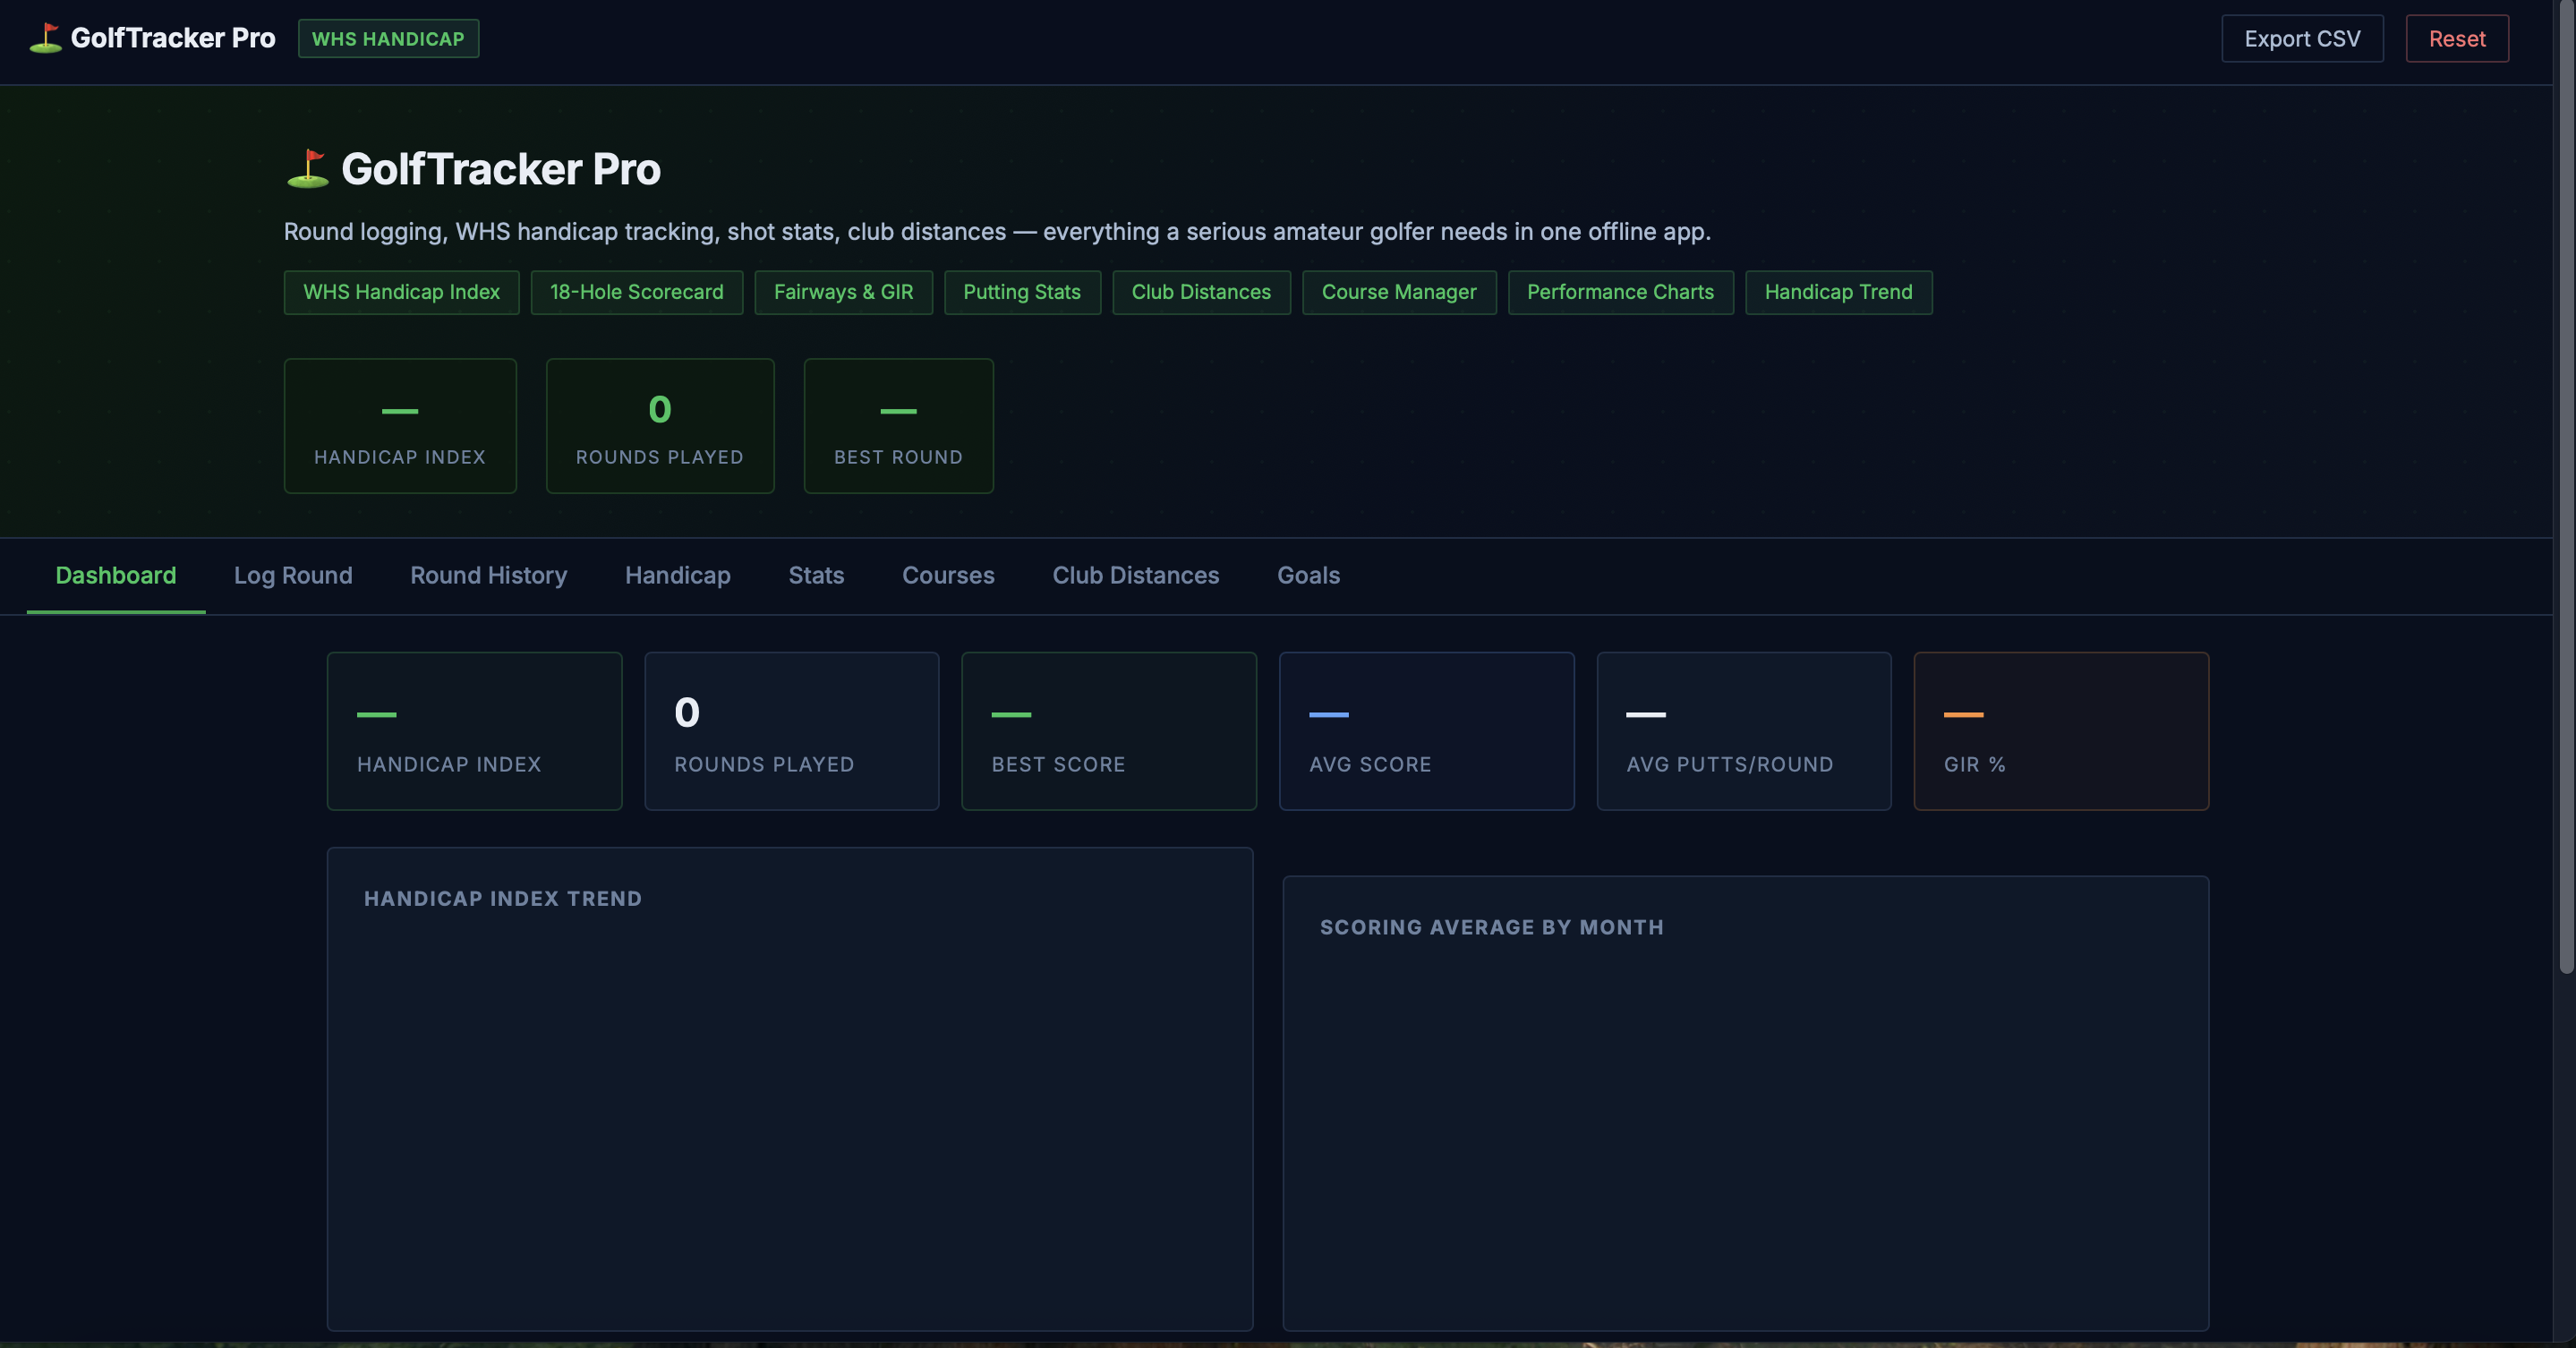Open the Stats tab
Screen dimensions: 2576x1348
(x=816, y=576)
